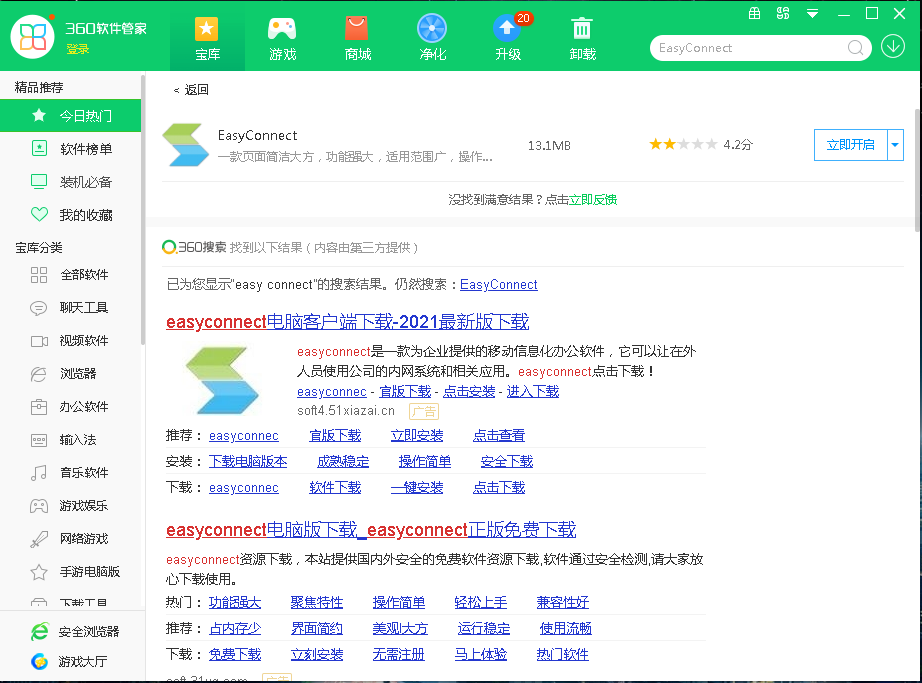Click the 运行稳定 link
Screen dimensions: 922x683
pyautogui.click(x=483, y=628)
